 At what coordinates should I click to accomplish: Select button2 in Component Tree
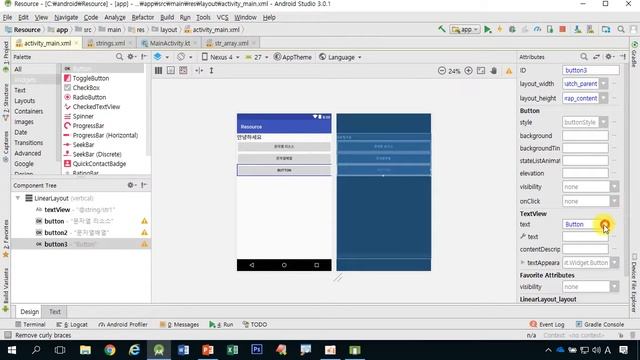click(x=56, y=232)
